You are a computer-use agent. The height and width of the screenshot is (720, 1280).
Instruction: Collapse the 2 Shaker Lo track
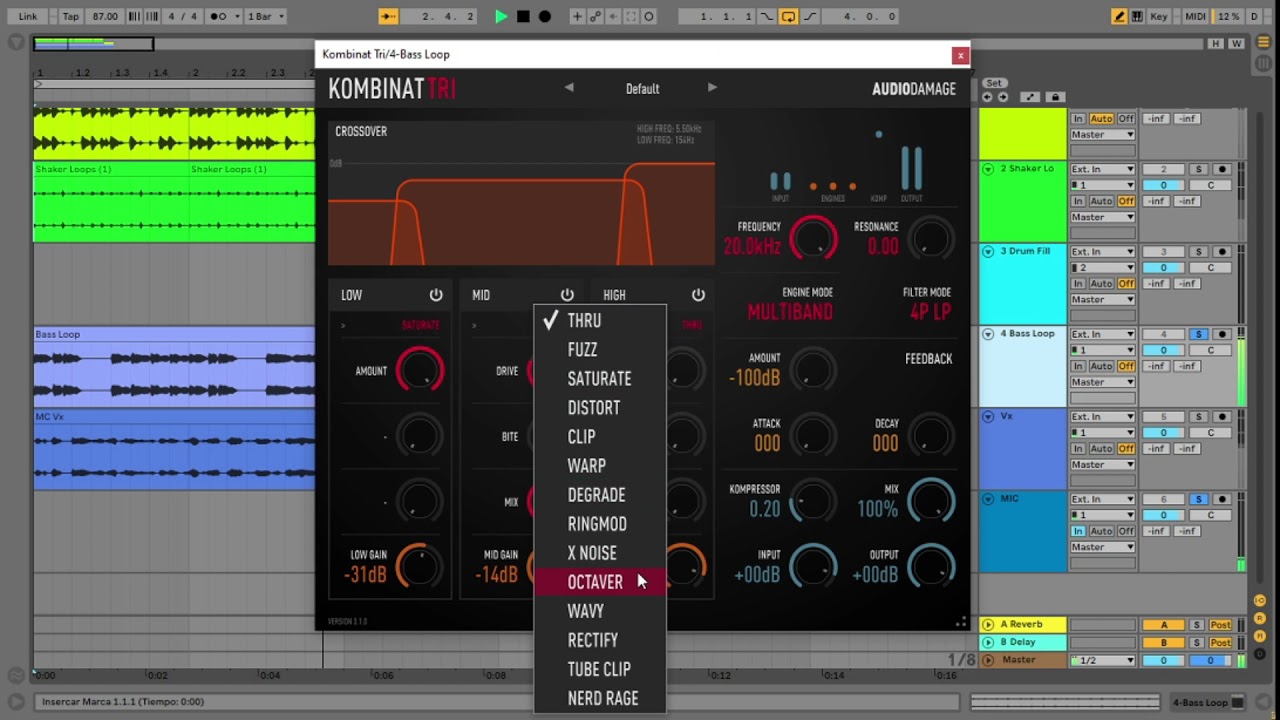point(988,169)
